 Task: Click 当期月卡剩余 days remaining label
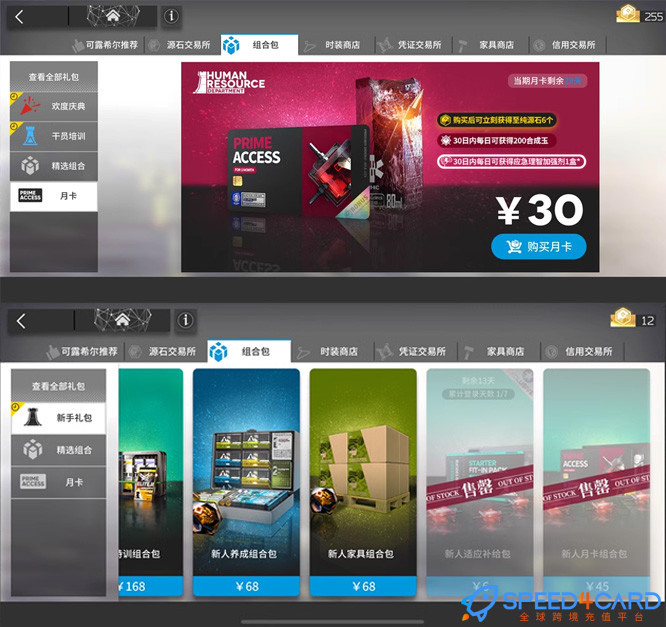547,81
